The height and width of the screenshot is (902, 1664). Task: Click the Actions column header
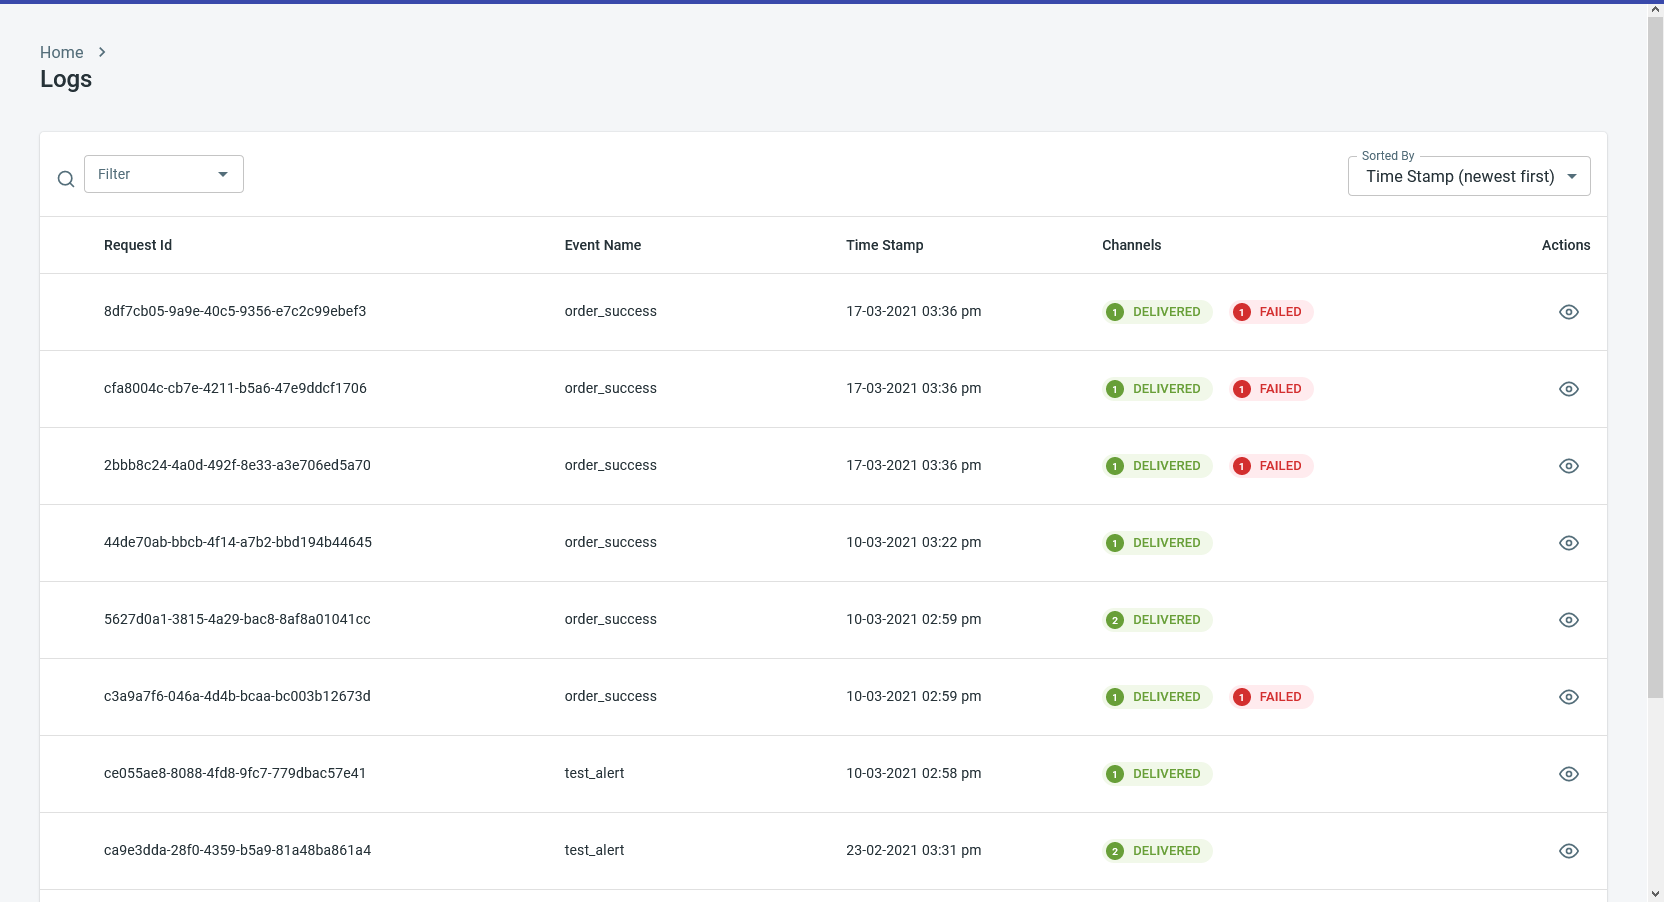(x=1566, y=245)
